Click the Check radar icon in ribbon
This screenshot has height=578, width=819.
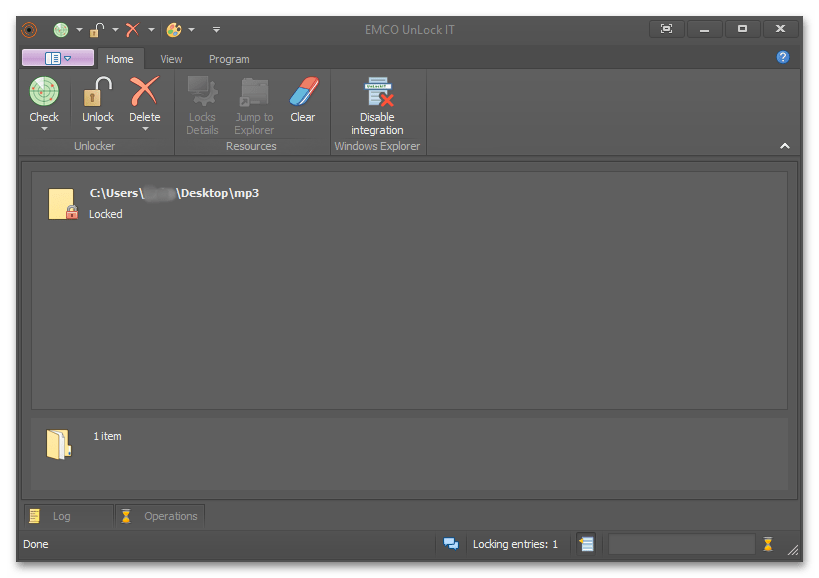click(44, 92)
